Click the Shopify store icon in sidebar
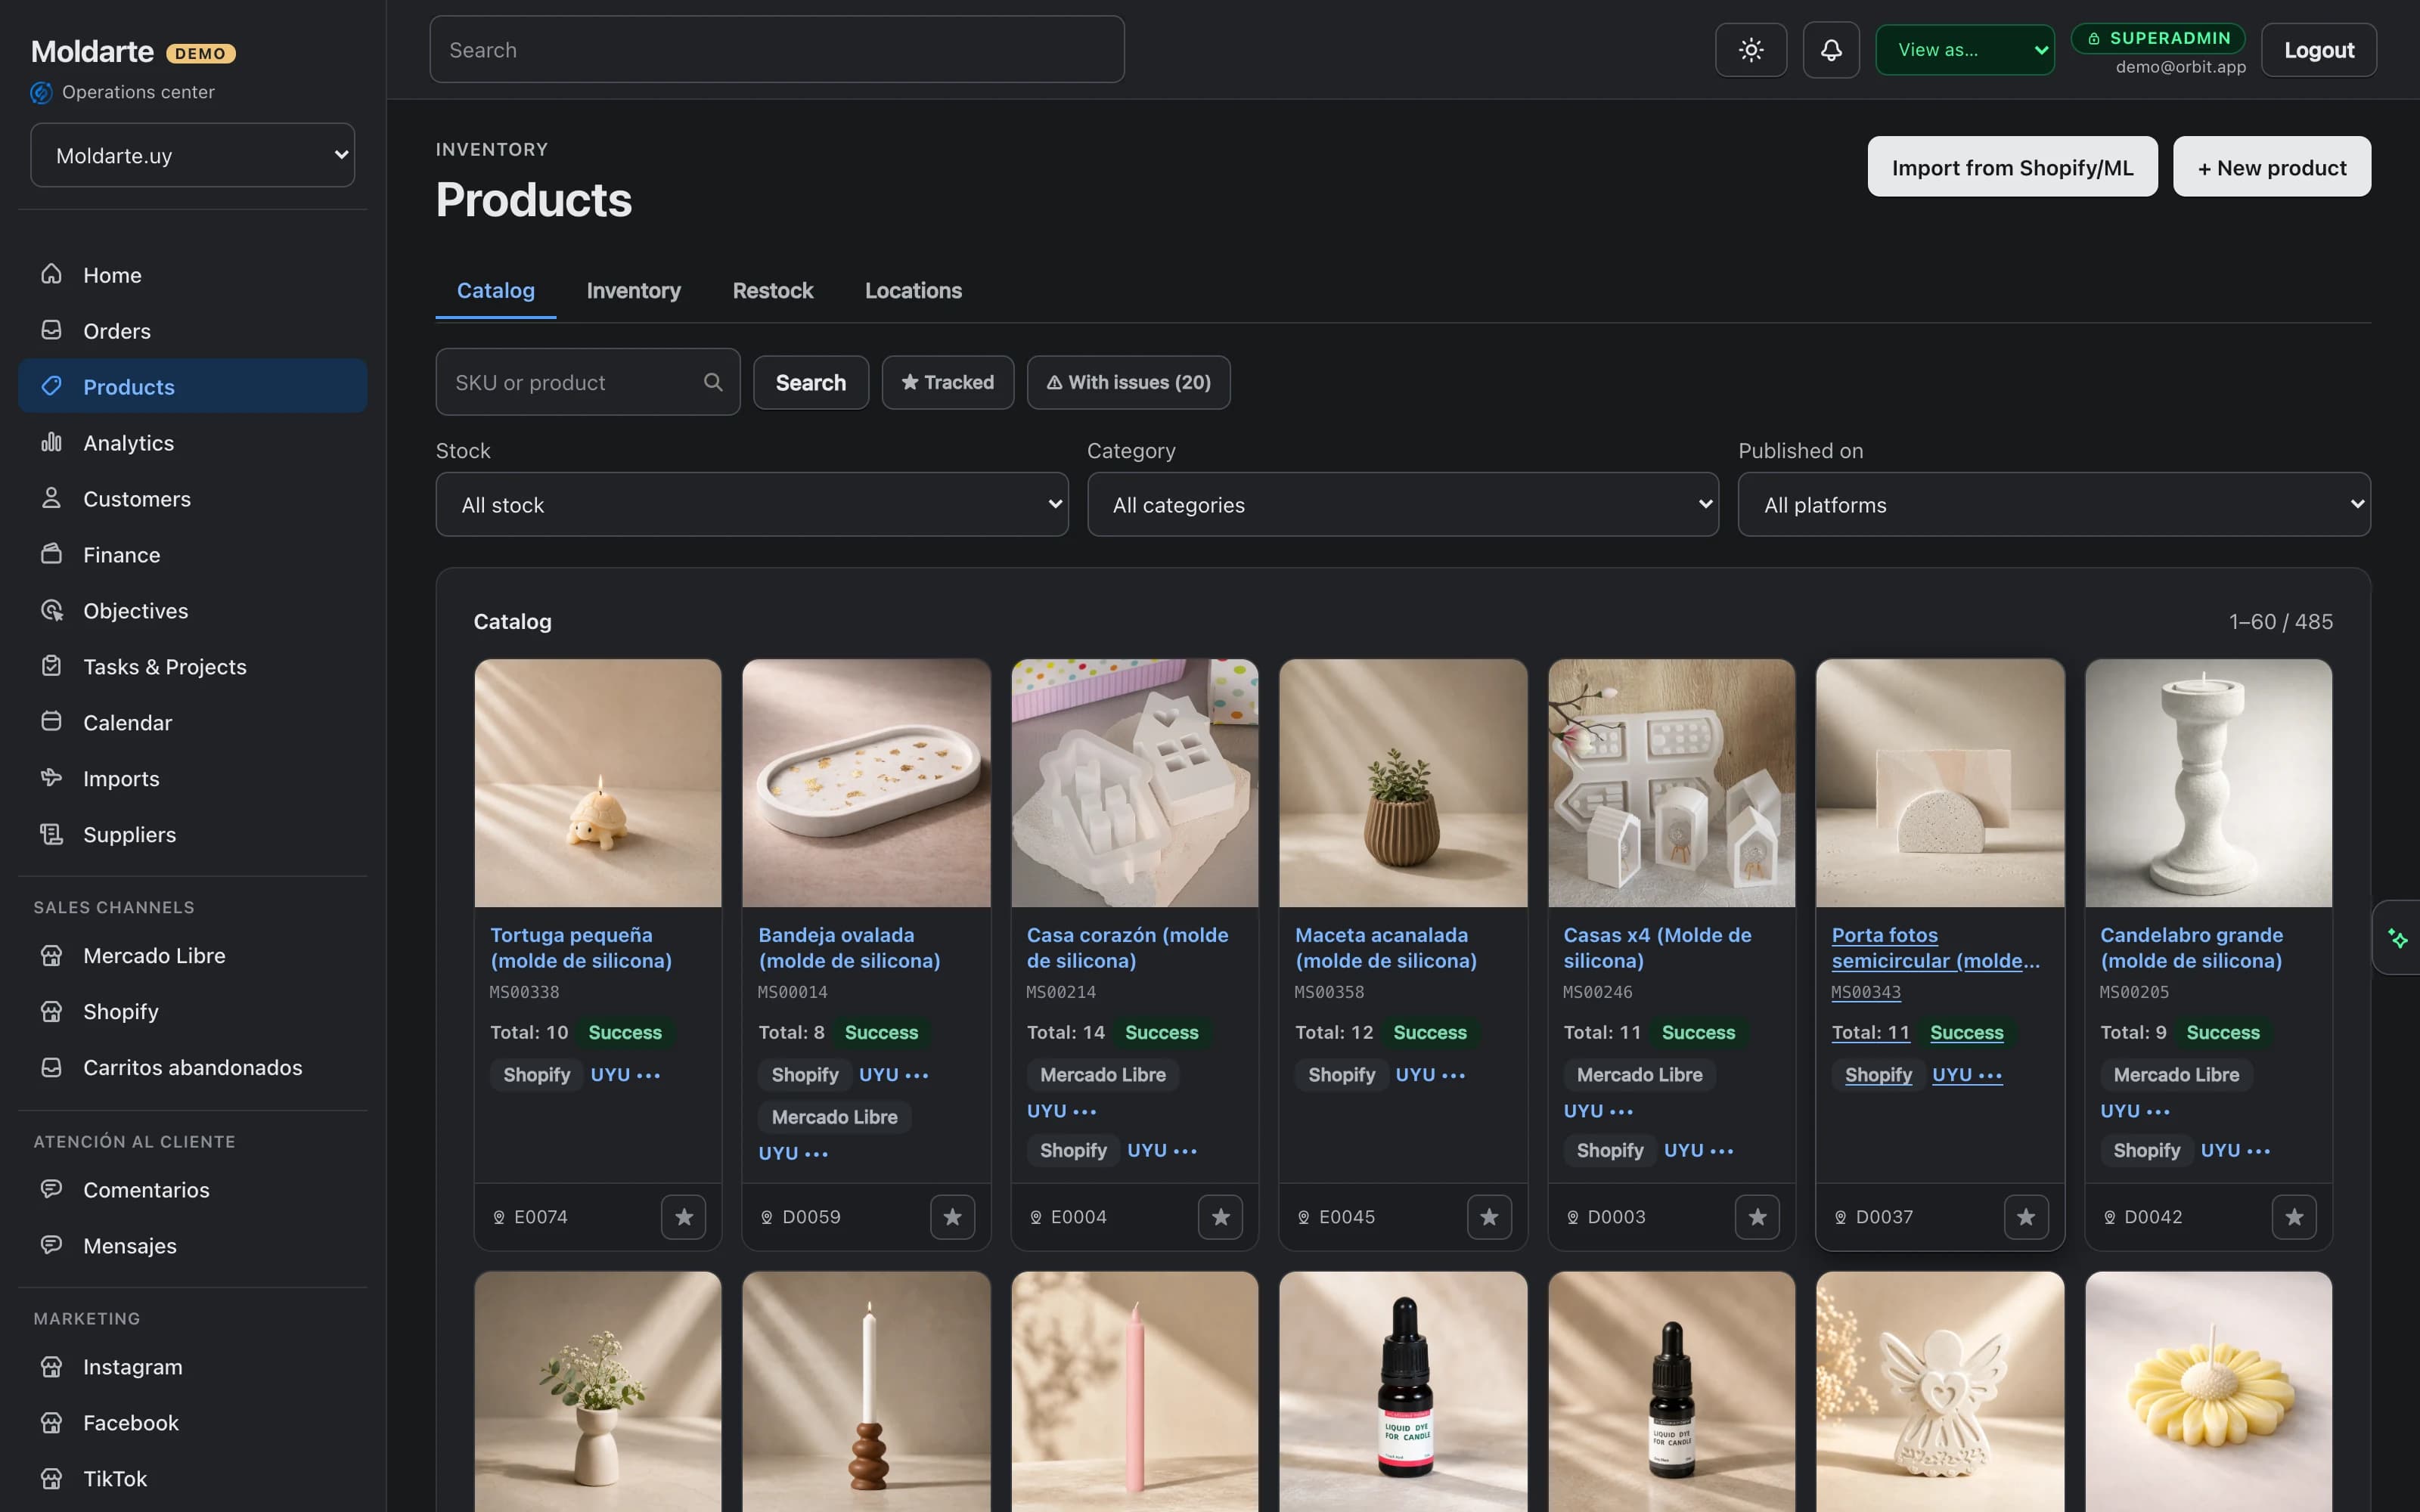2420x1512 pixels. pos(52,1011)
